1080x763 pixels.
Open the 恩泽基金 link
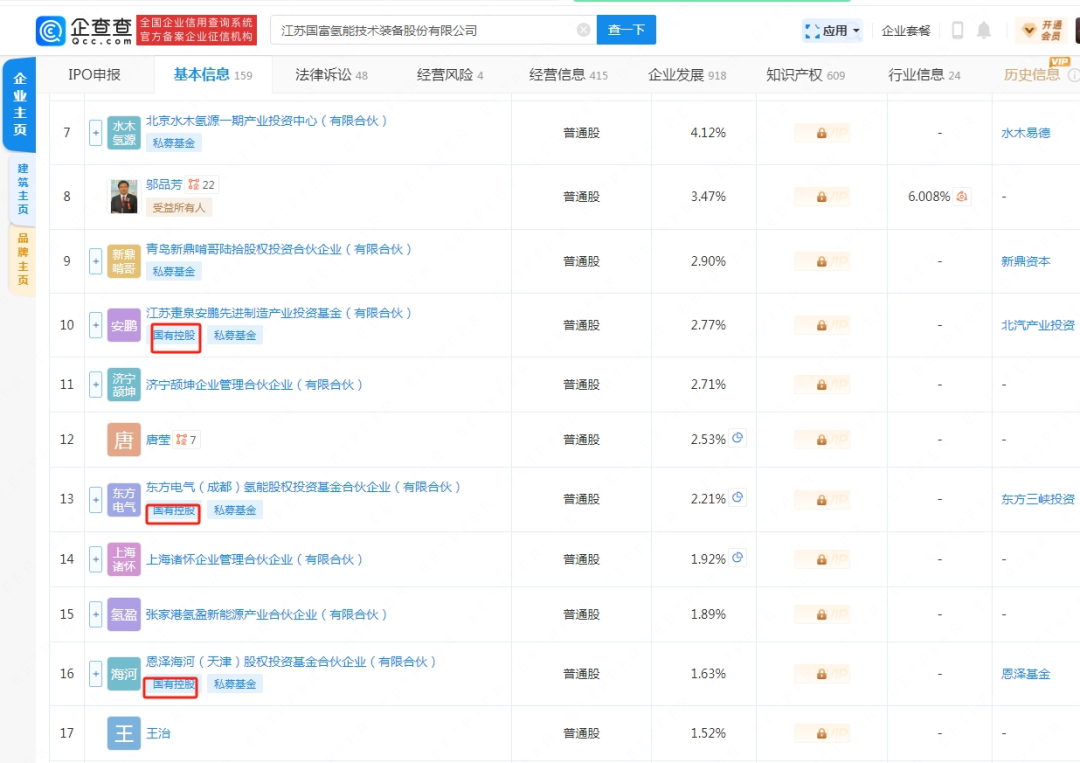pos(1025,674)
